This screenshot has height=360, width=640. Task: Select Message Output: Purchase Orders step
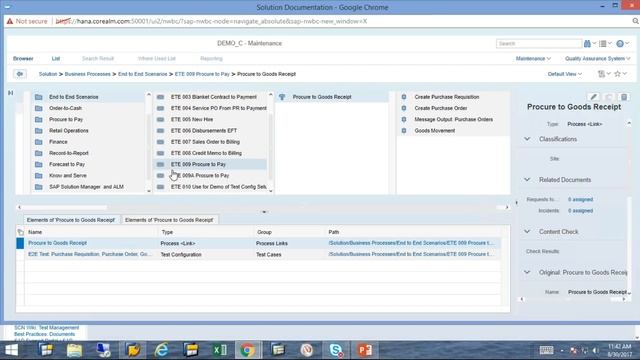453,119
